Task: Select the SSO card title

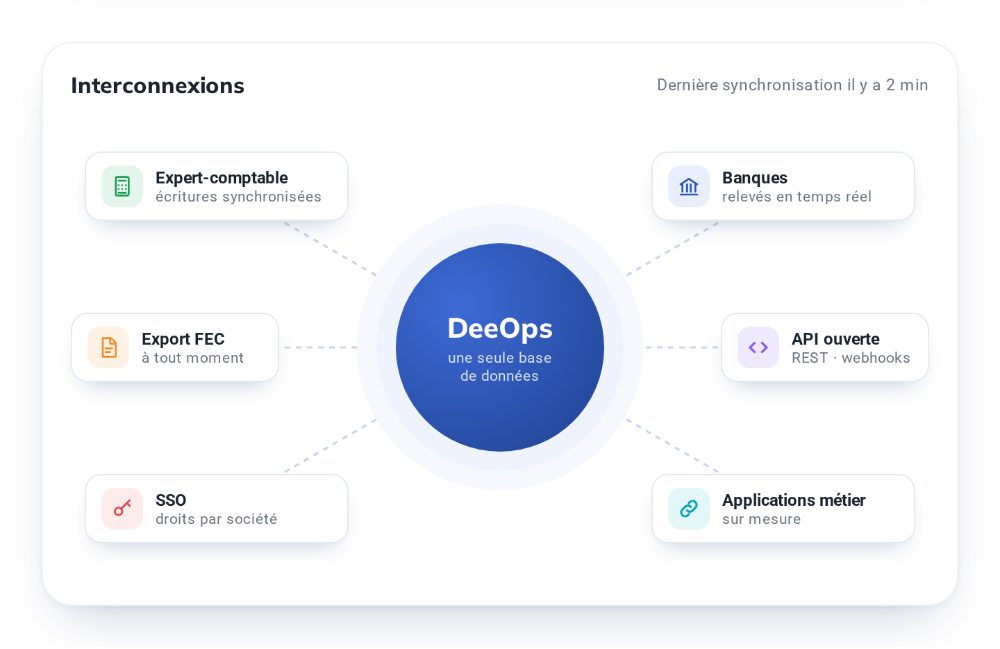Action: [171, 500]
